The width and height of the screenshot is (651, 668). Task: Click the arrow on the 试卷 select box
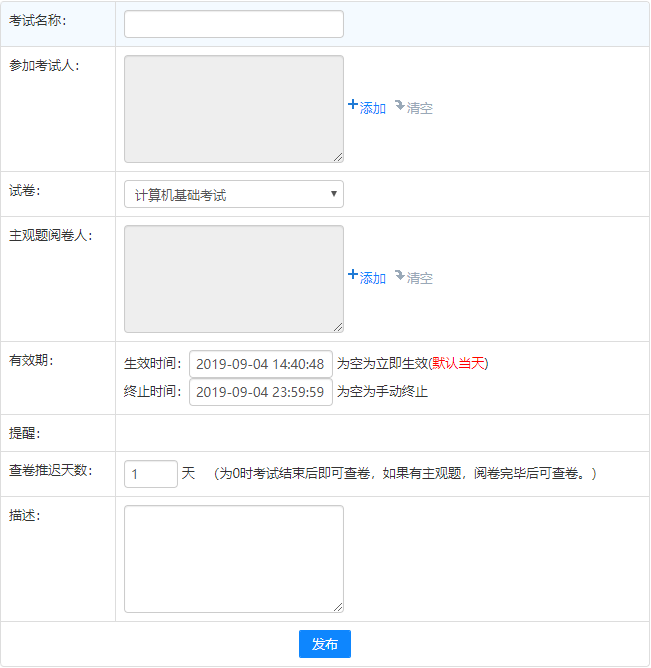click(x=333, y=194)
